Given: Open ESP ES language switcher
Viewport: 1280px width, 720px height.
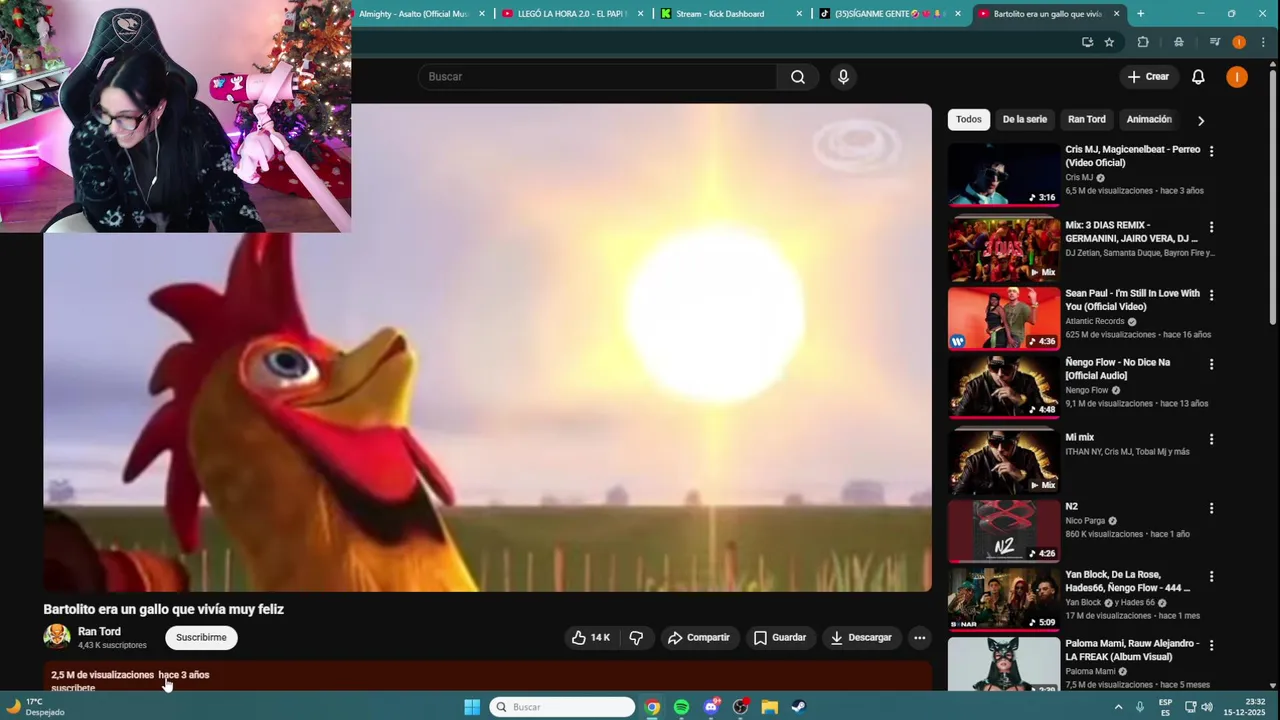Looking at the screenshot, I should point(1165,707).
